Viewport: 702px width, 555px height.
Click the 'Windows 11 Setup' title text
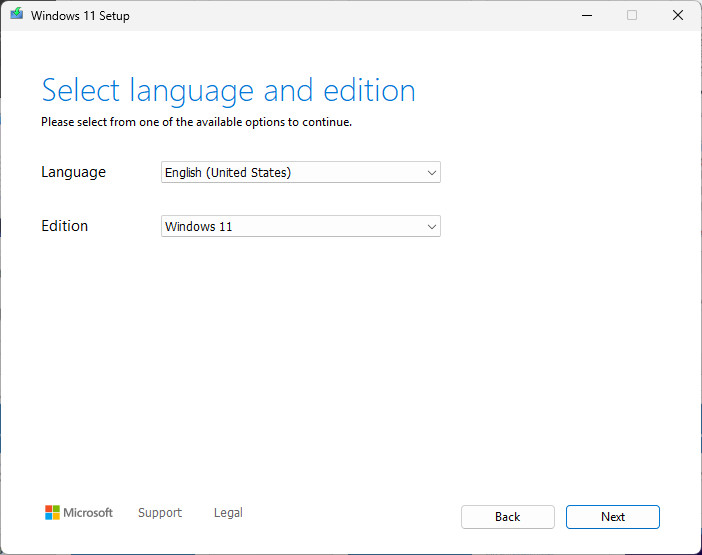(80, 16)
